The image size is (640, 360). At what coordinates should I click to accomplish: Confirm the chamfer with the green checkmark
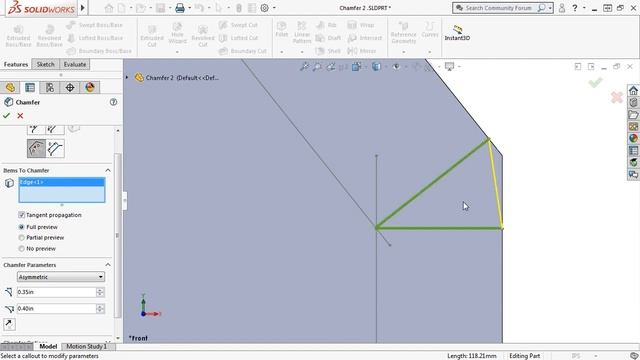pyautogui.click(x=6, y=116)
